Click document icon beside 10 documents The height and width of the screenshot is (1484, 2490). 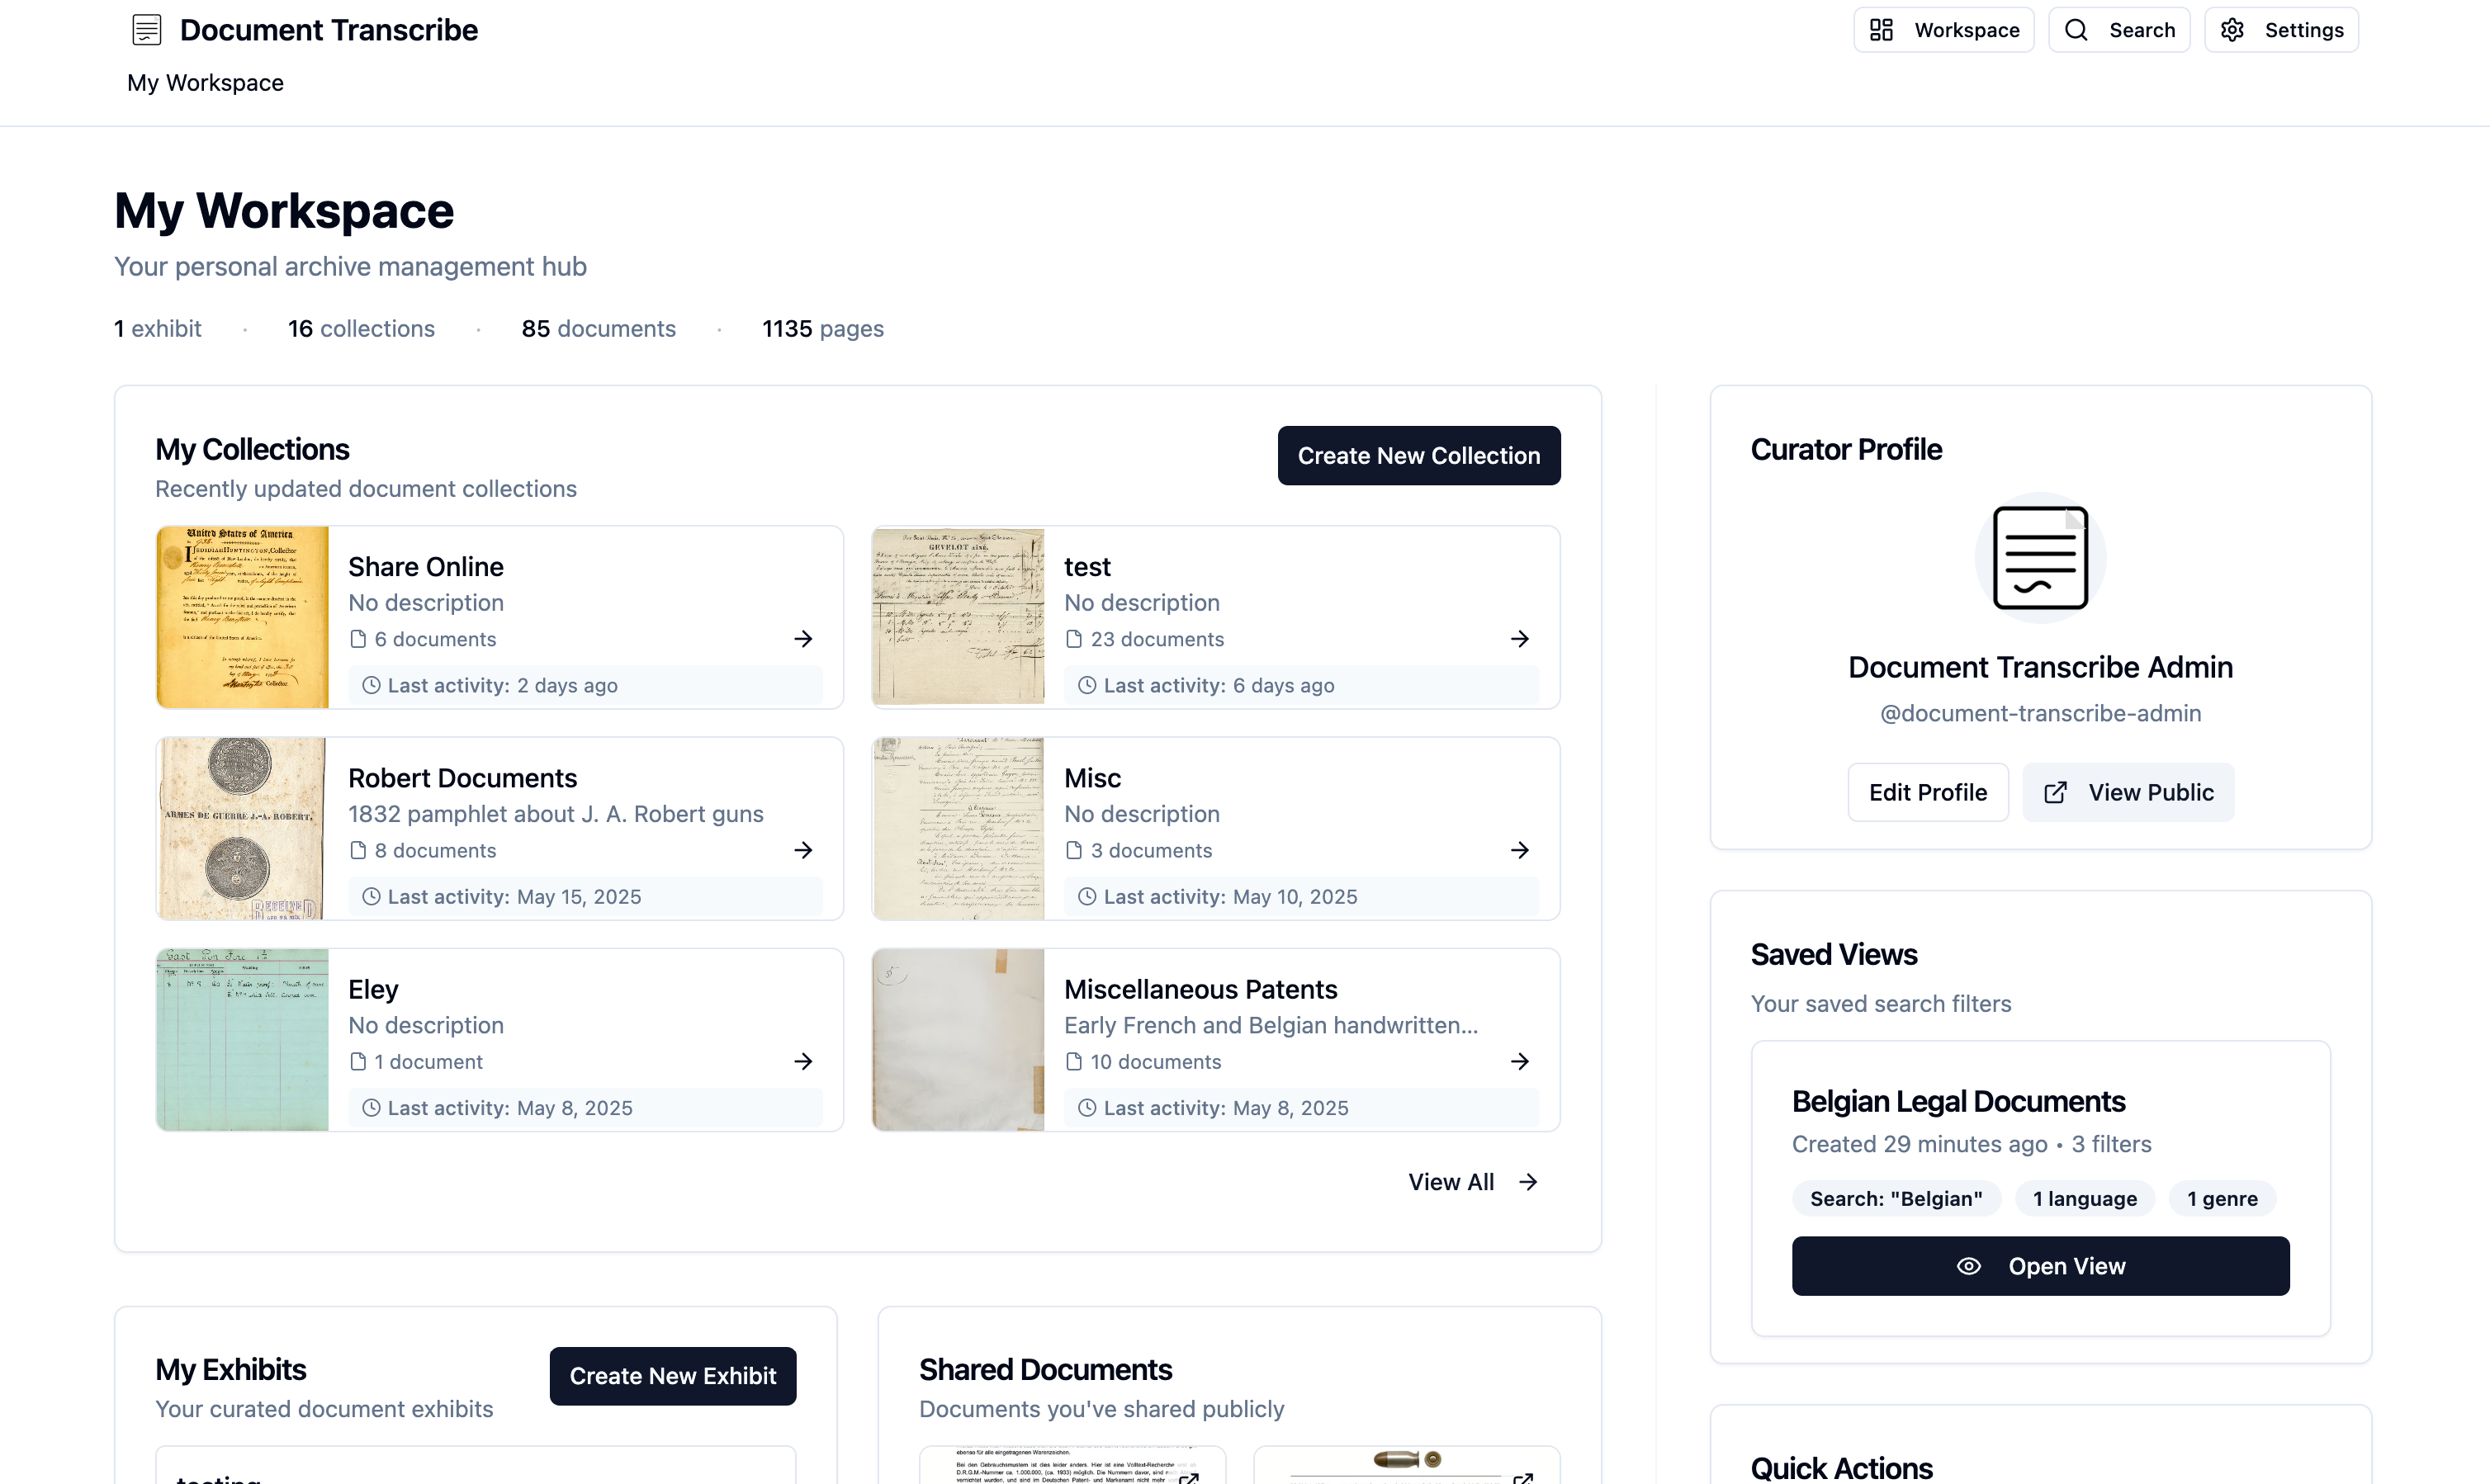[1074, 1061]
